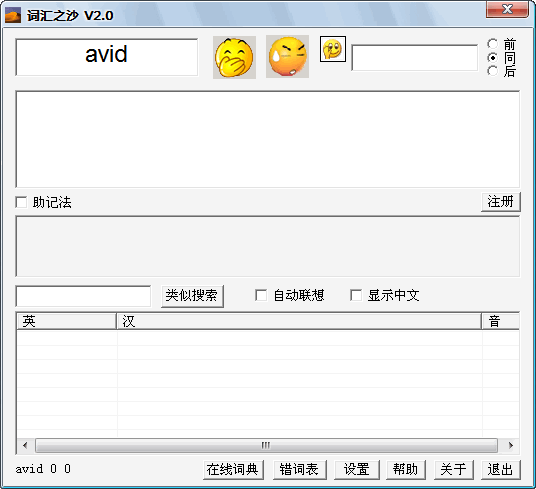Image resolution: width=536 pixels, height=489 pixels.
Task: Click the horizontal scrollbar right arrow
Action: [x=510, y=445]
